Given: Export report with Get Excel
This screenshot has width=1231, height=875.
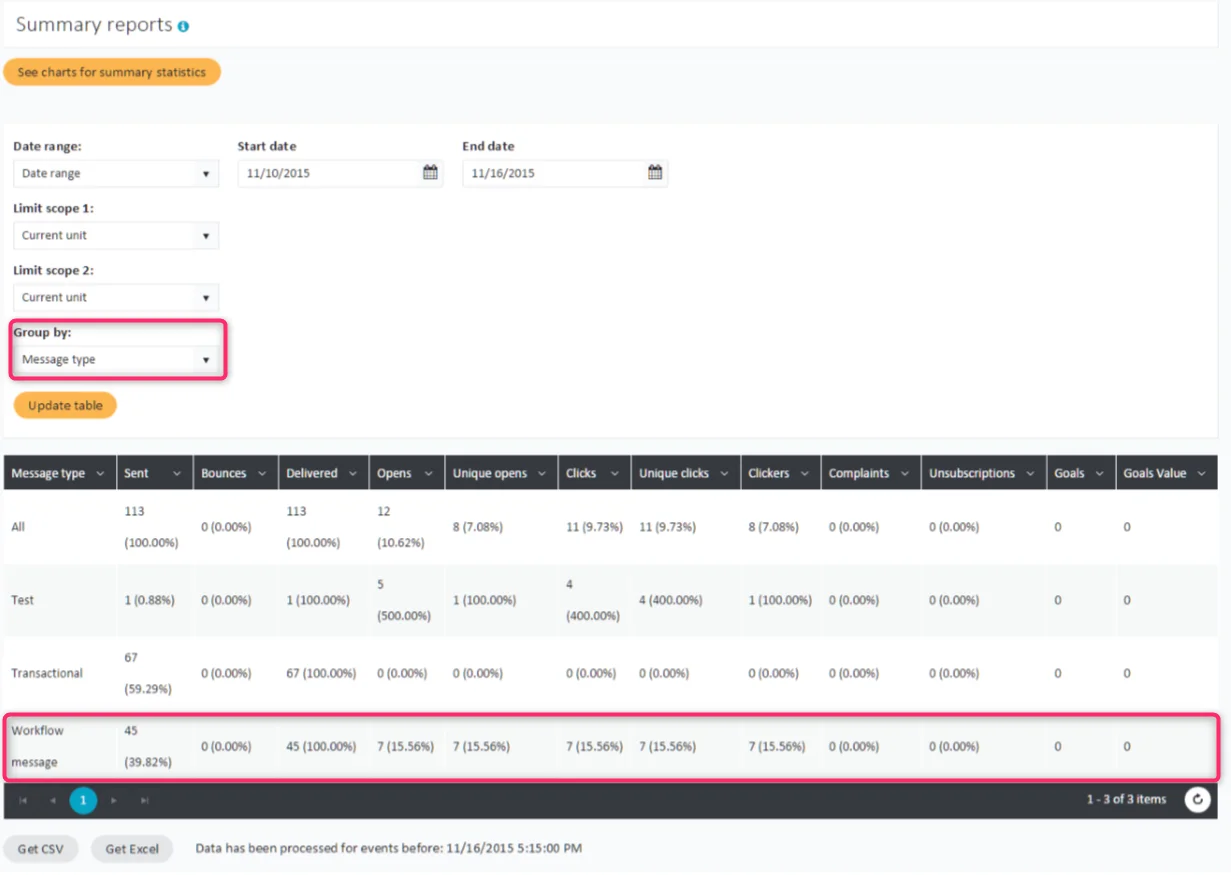Looking at the screenshot, I should (x=132, y=849).
